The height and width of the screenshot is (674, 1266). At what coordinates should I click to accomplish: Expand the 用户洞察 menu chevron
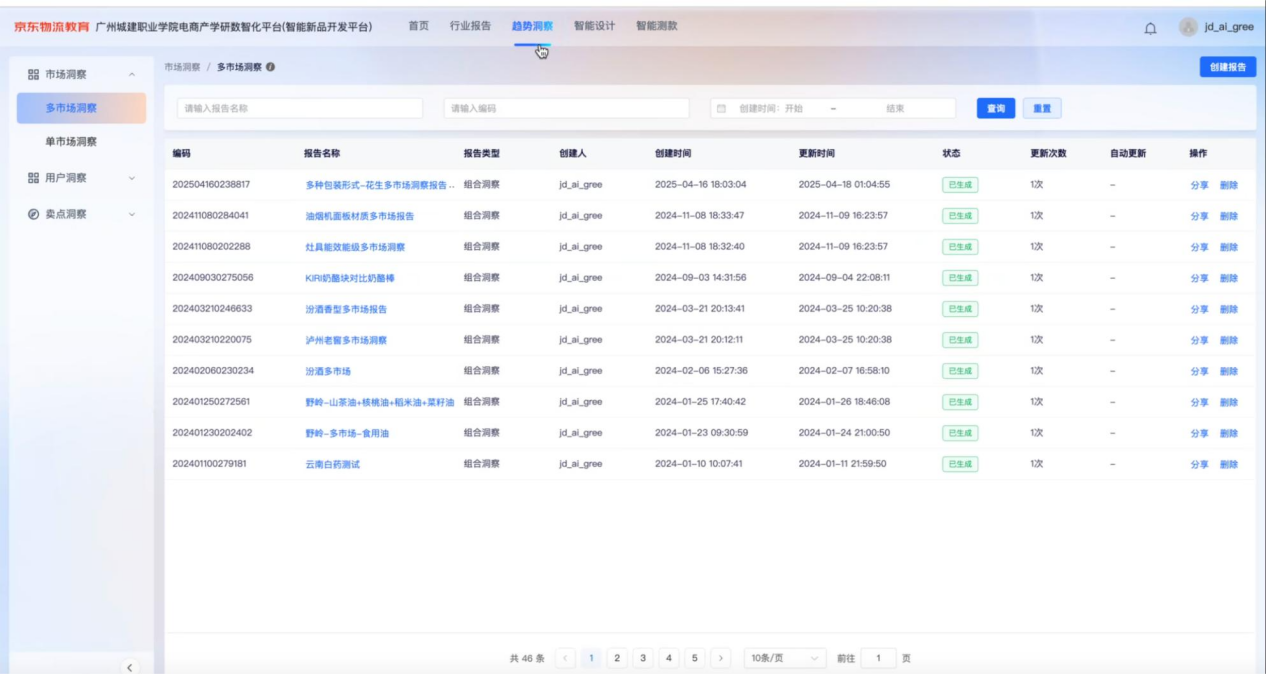coord(132,178)
